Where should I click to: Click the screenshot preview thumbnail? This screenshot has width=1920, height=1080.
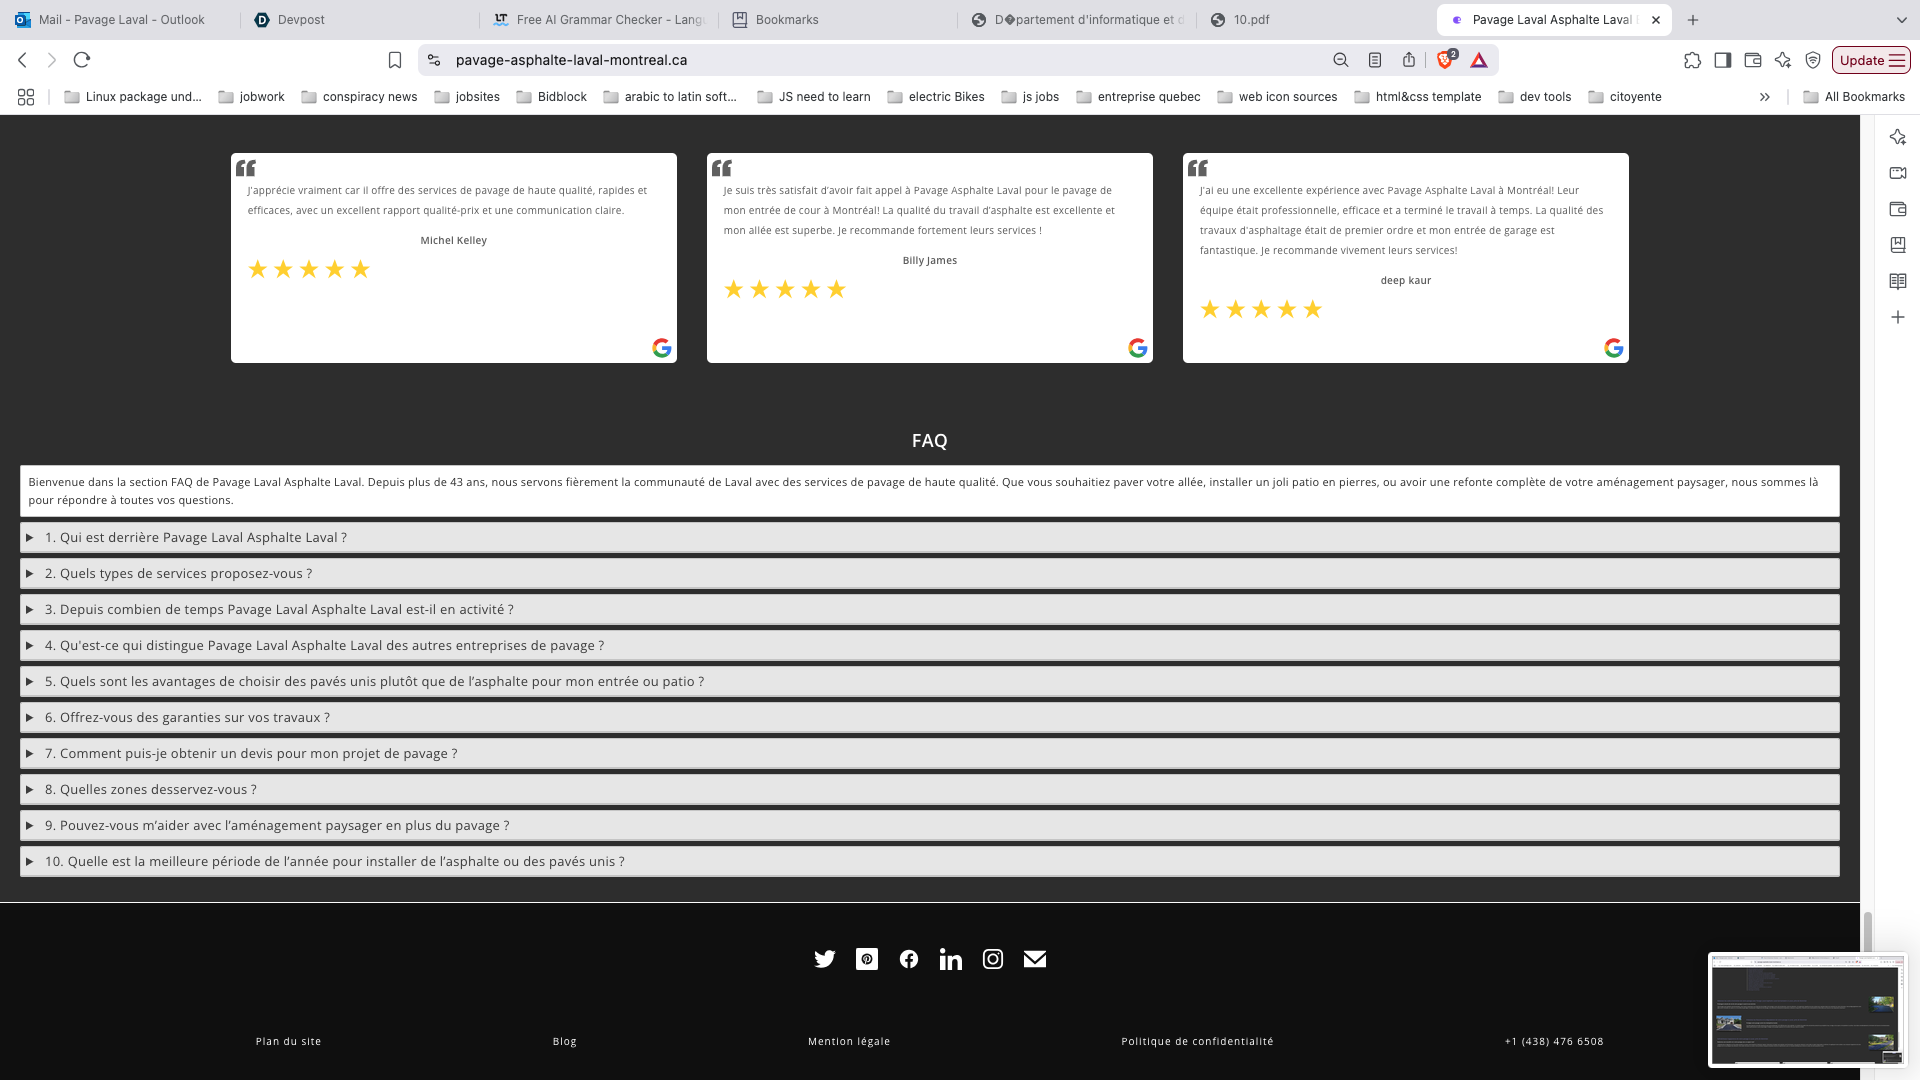click(x=1806, y=1010)
